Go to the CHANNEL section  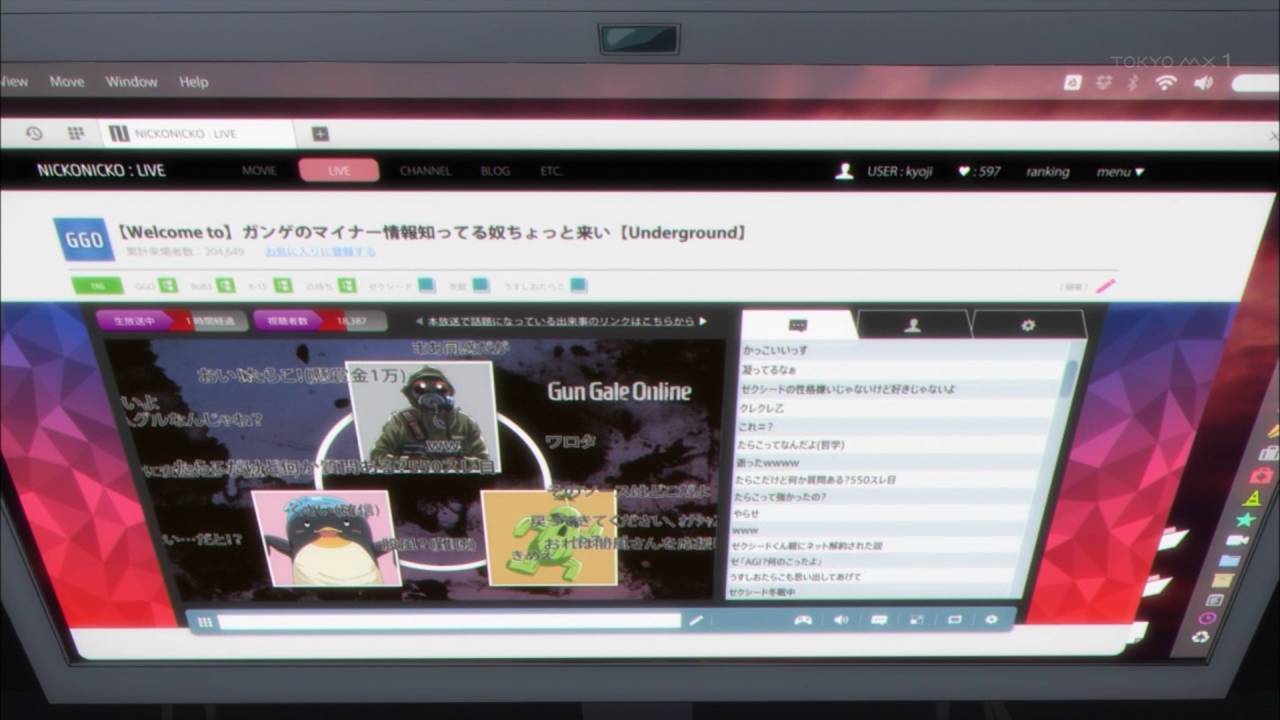tap(425, 171)
